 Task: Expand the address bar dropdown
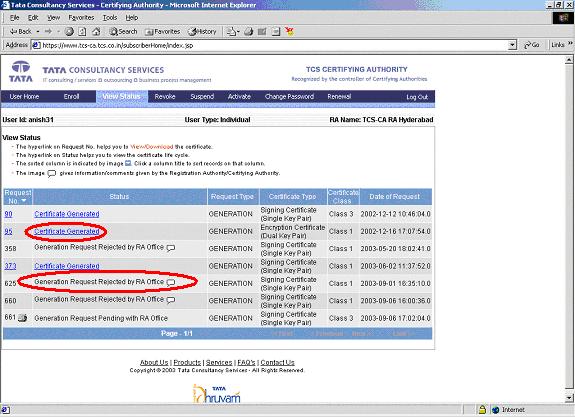(512, 45)
